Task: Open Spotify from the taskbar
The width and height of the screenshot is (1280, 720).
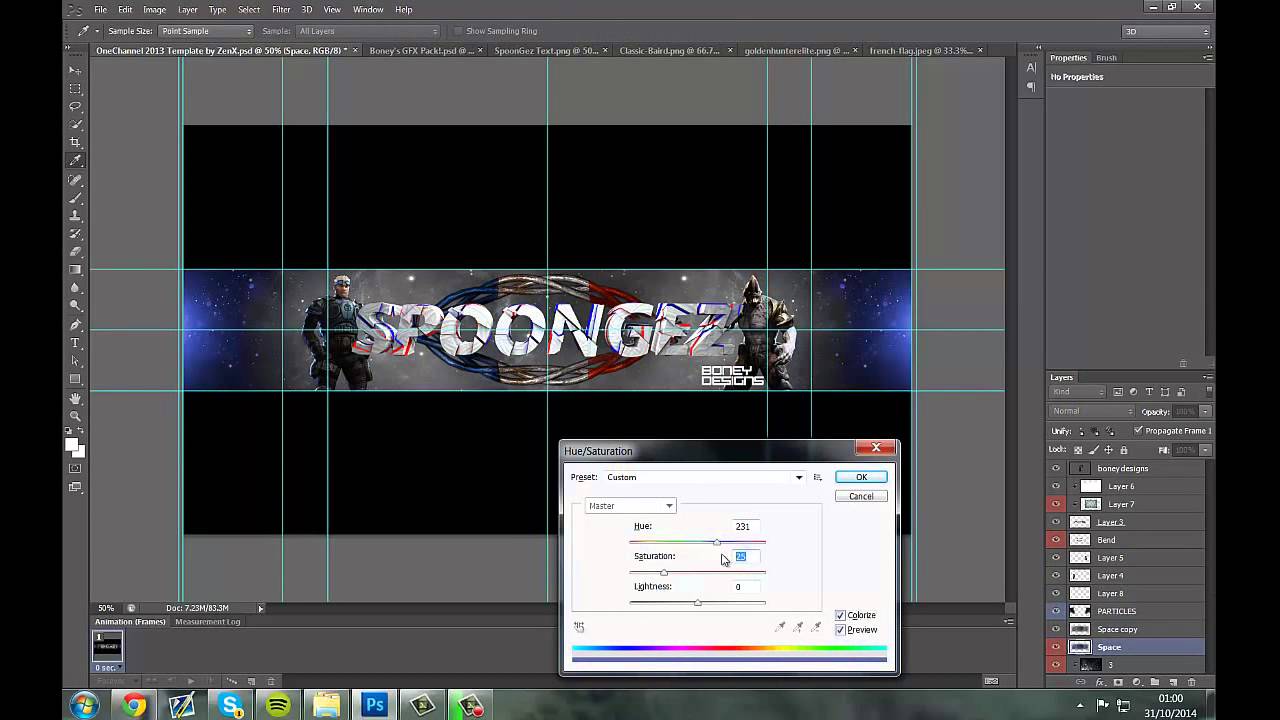Action: [x=278, y=705]
